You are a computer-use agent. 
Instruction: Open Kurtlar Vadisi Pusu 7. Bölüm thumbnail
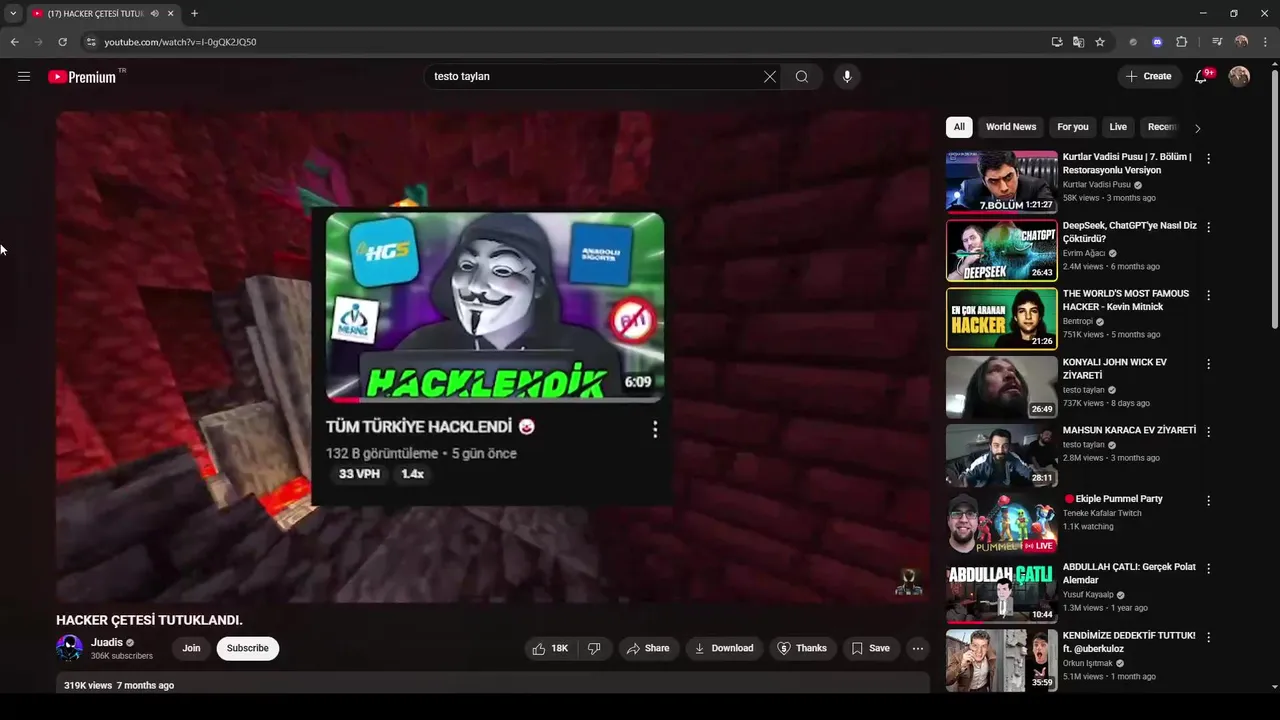(x=1001, y=182)
